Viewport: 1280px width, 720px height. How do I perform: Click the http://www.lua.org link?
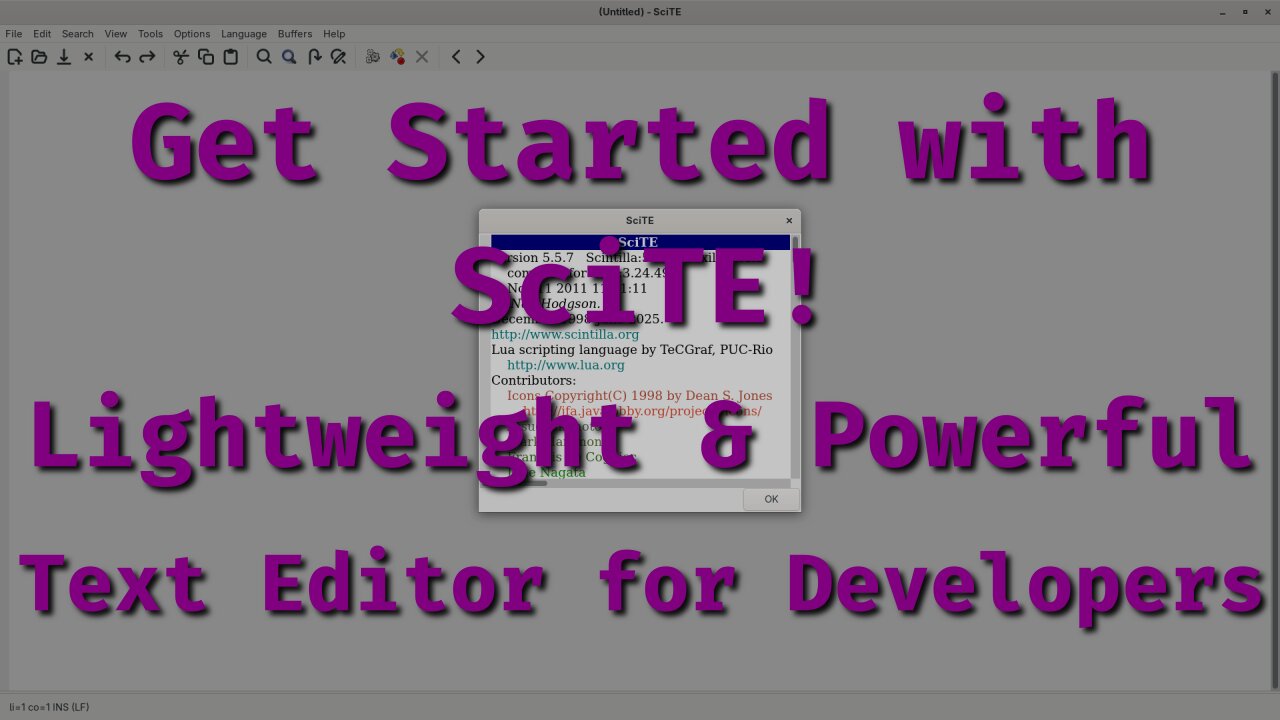point(566,365)
